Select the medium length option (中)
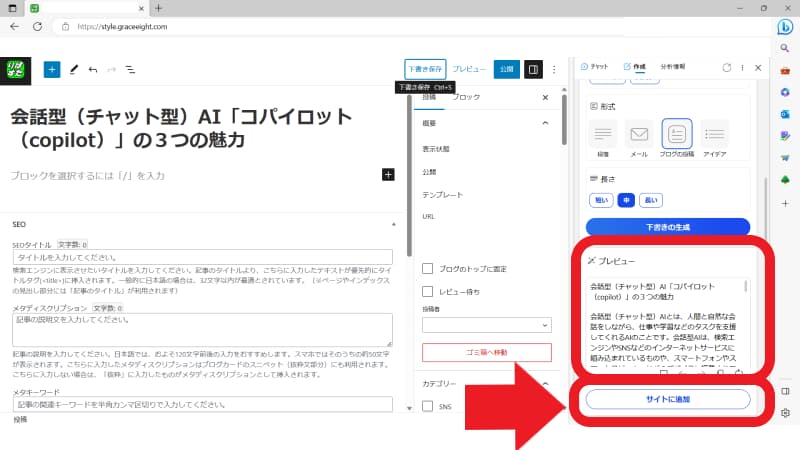Viewport: 800px width, 450px height. [626, 200]
